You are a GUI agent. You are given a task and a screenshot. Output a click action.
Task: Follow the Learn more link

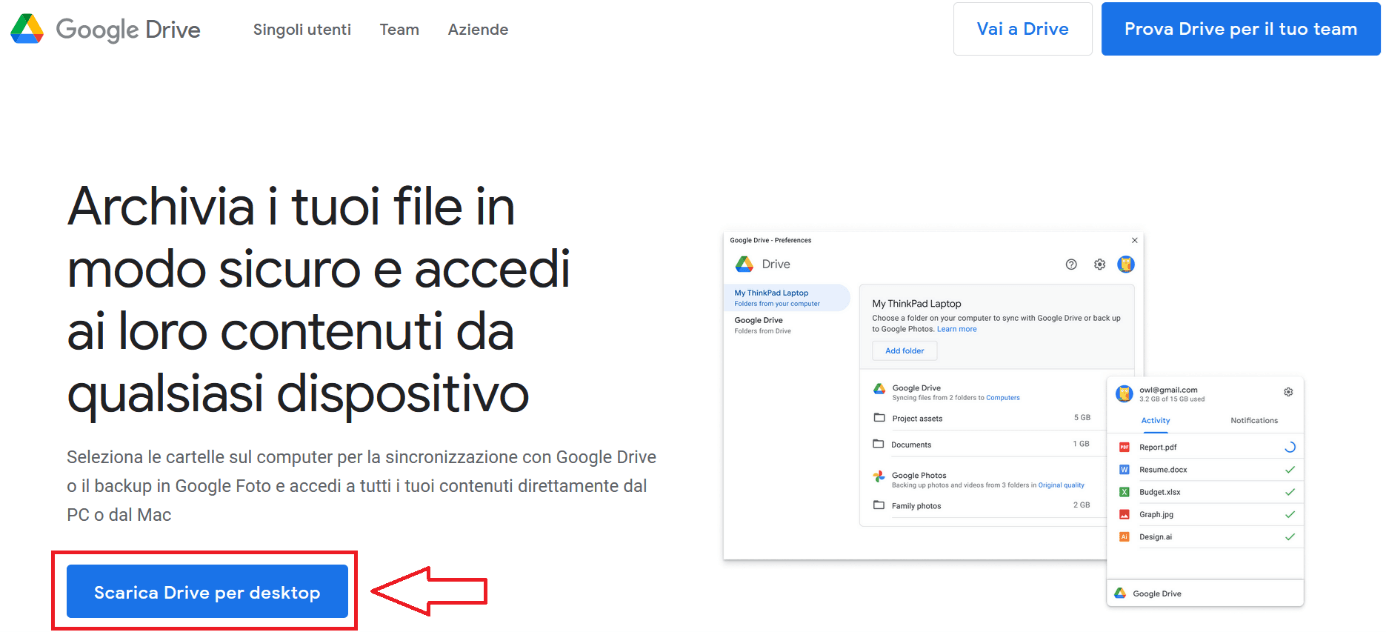[957, 329]
